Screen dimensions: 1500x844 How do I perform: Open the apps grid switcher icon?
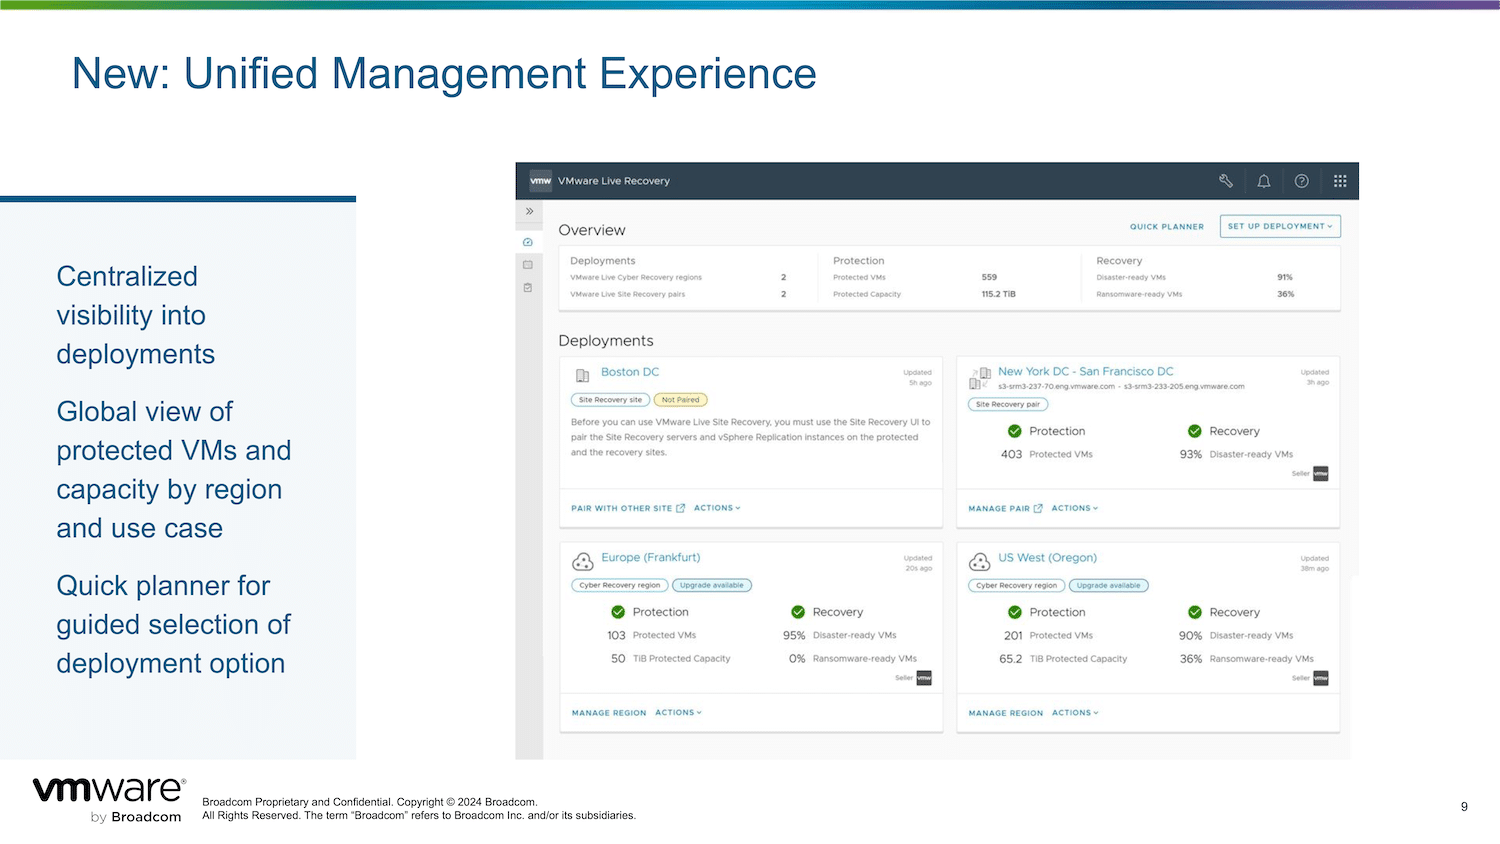pyautogui.click(x=1340, y=181)
